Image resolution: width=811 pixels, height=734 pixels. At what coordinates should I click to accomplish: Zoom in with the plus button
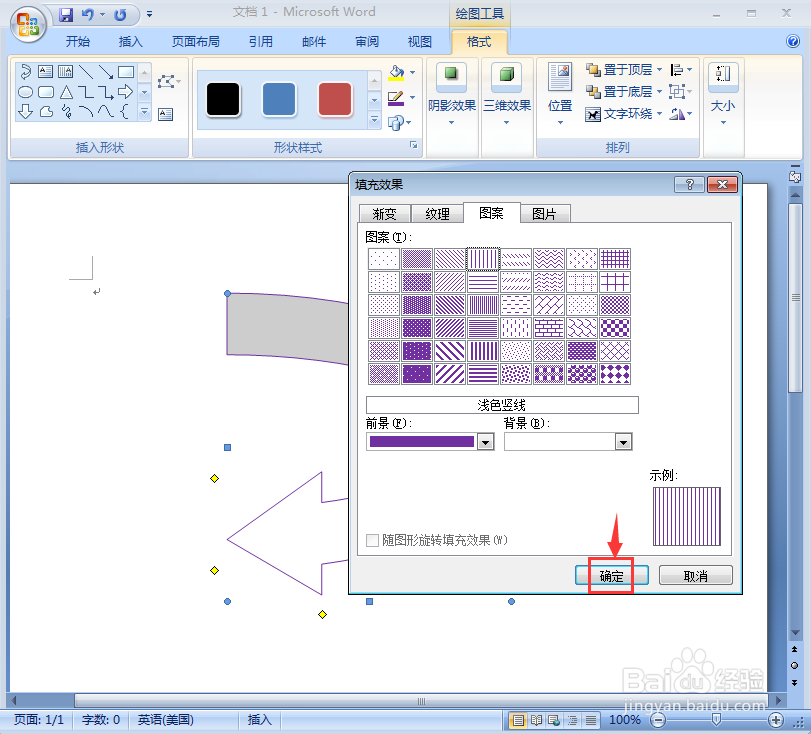[x=775, y=720]
